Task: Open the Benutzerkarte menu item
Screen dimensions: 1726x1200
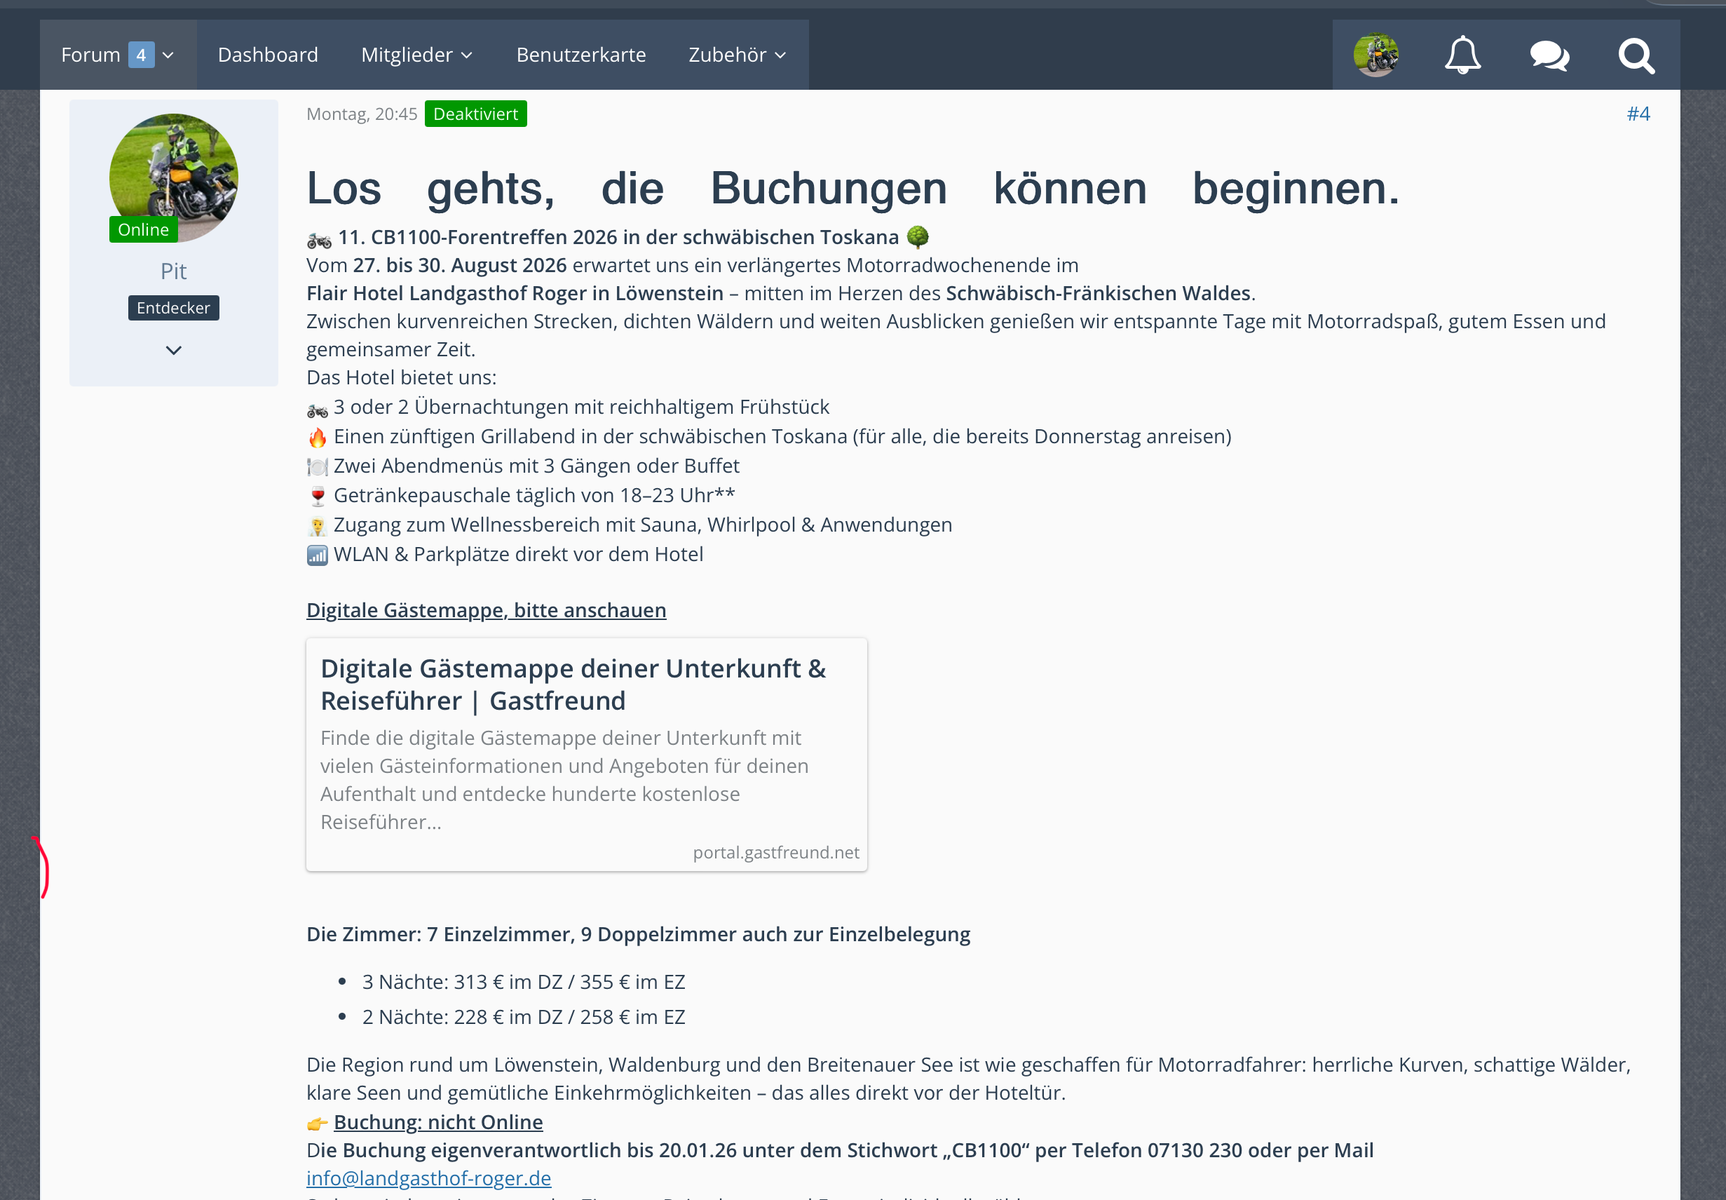Action: pos(581,55)
